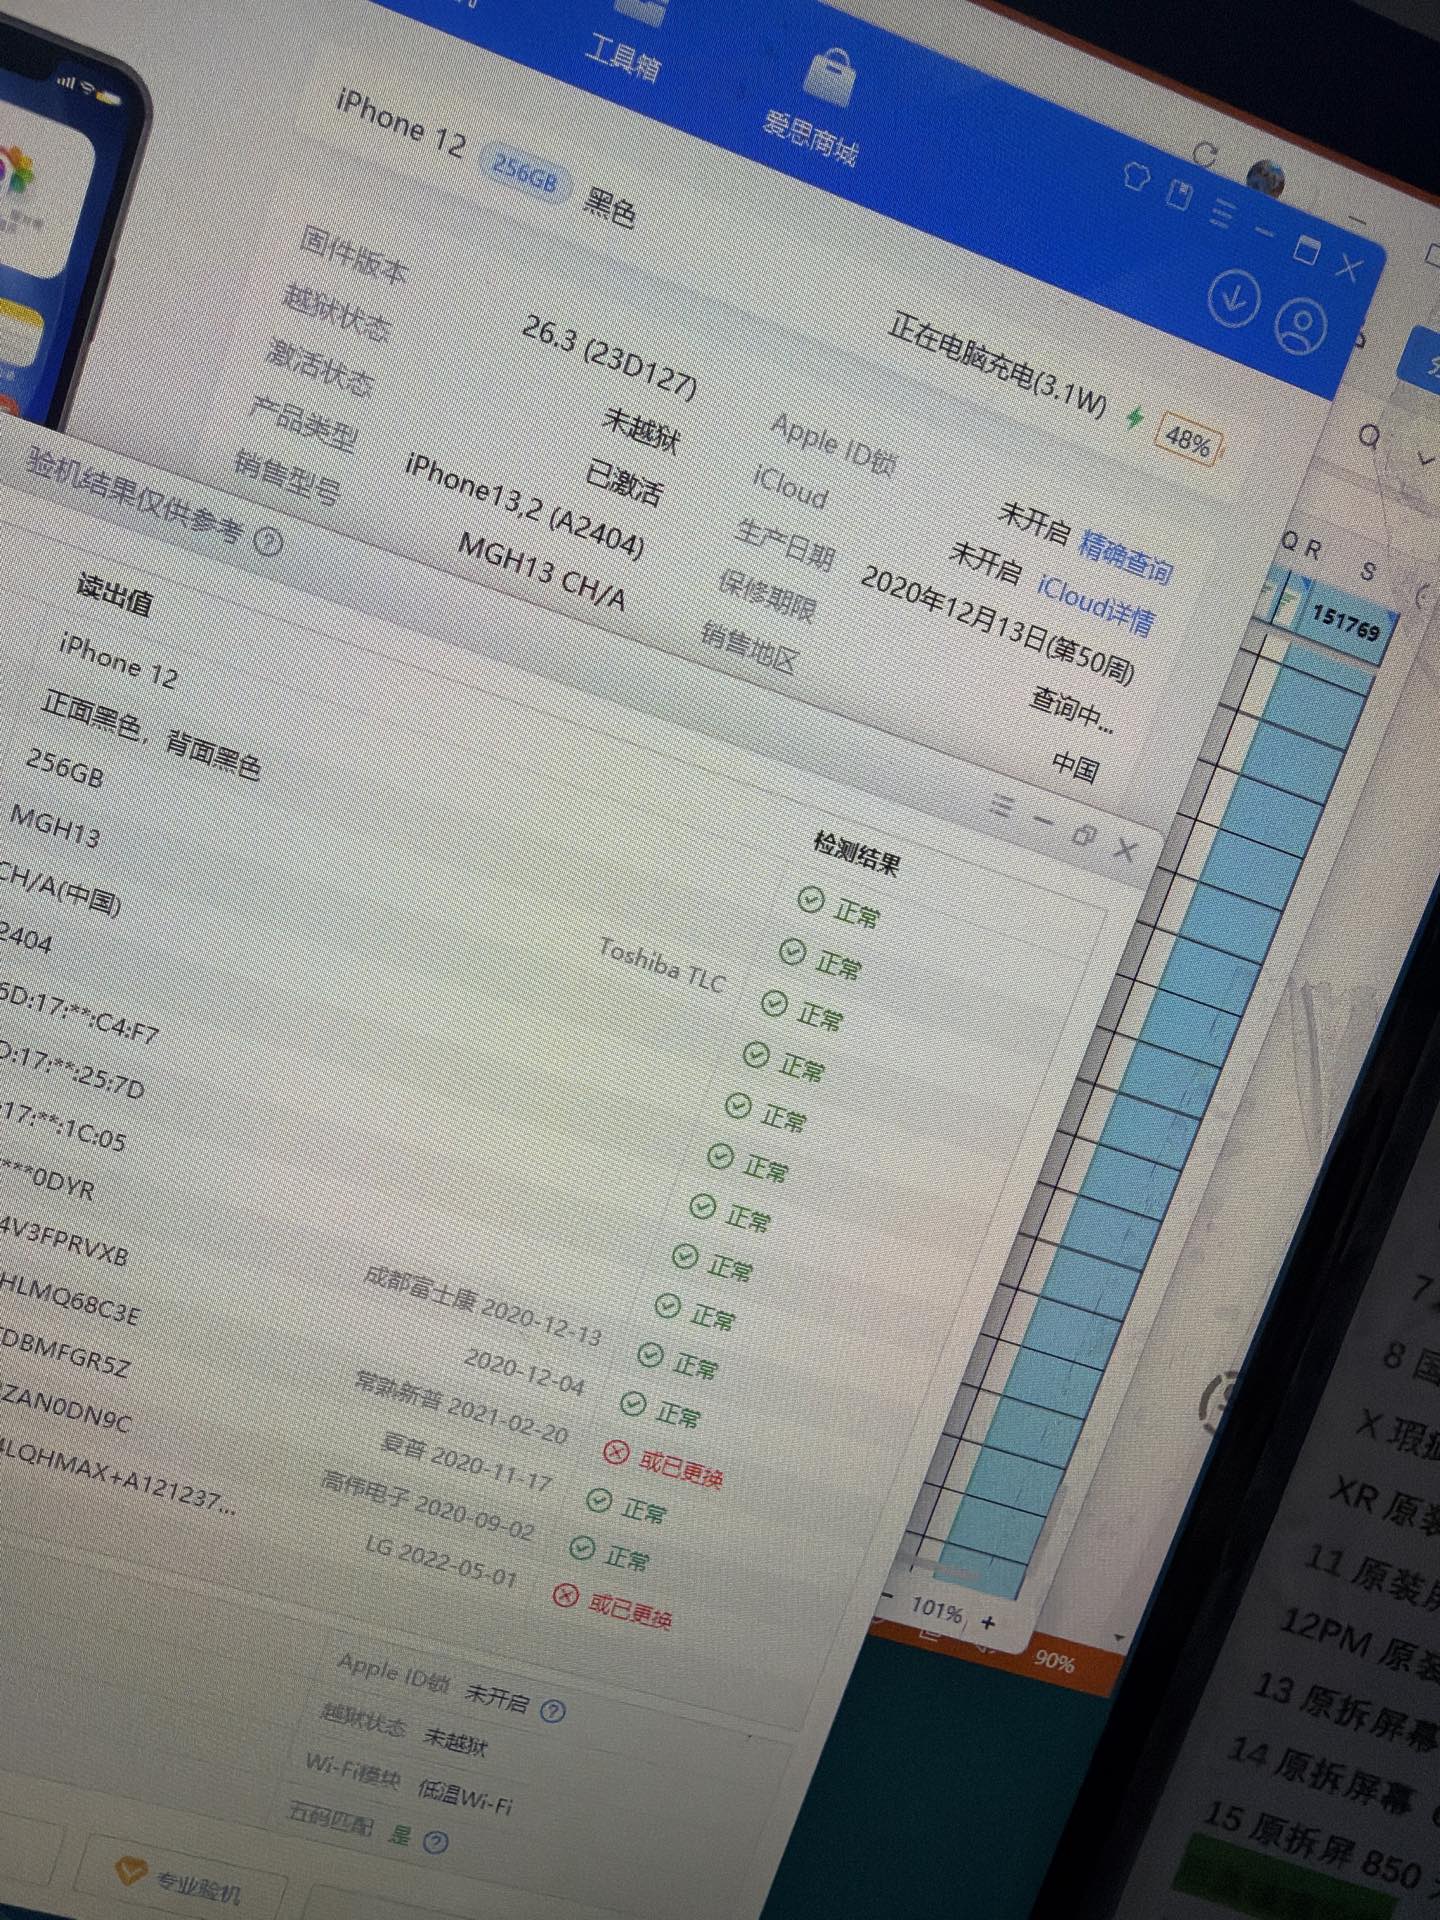Select the spreadsheet cell containing 151769
The width and height of the screenshot is (1440, 1920).
[1345, 625]
